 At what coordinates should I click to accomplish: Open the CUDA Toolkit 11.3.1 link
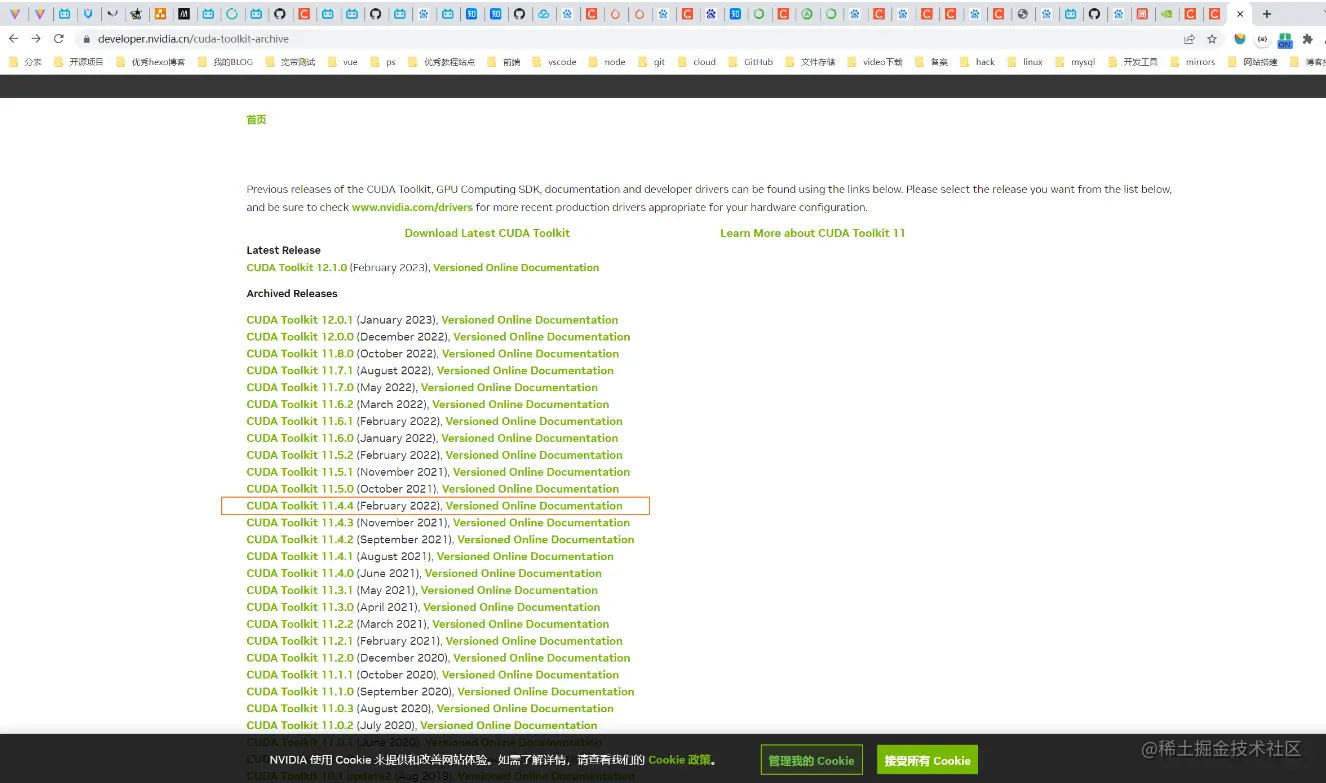(x=300, y=591)
